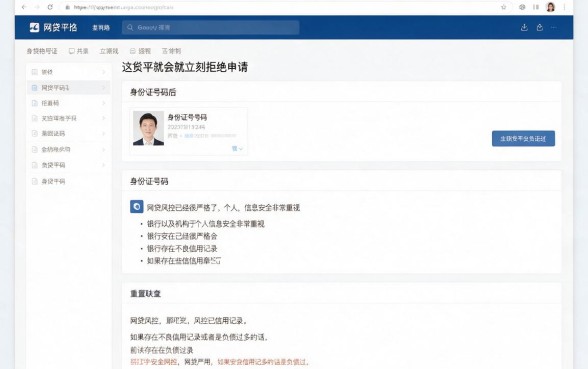Reload the page with the refresh icon
This screenshot has width=588, height=369.
(50, 7)
